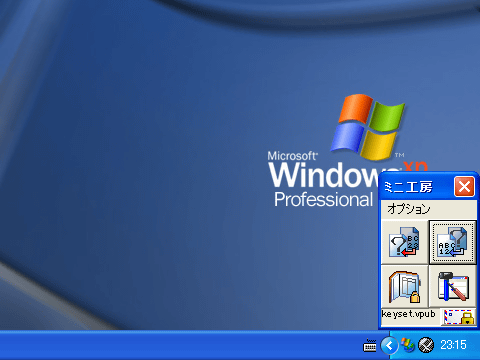Click the crossed tools tray icon
This screenshot has width=480, height=360.
click(x=426, y=345)
